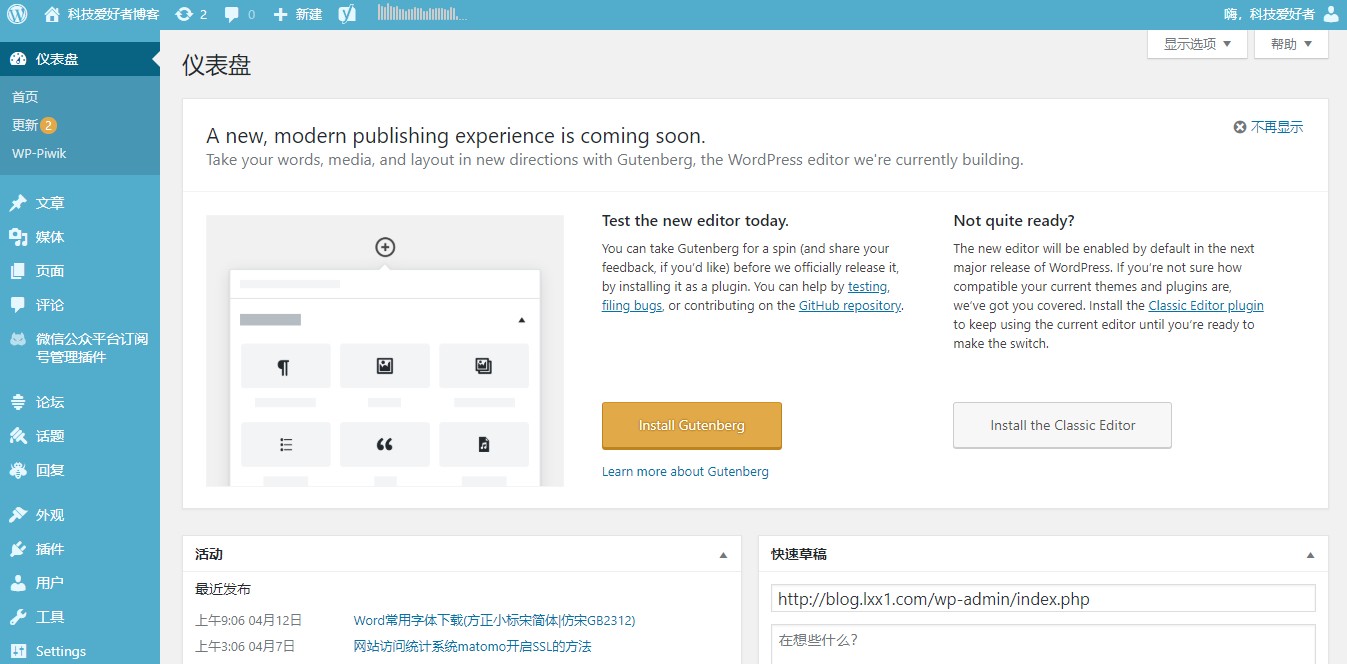Click the plug icon beside 插件
Viewport: 1347px width, 664px height.
(18, 549)
